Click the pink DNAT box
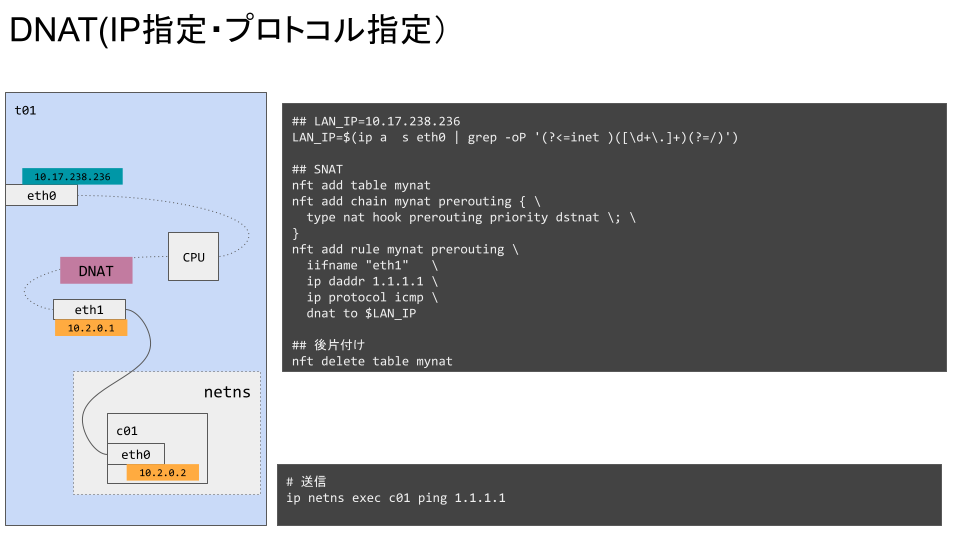 pyautogui.click(x=96, y=271)
